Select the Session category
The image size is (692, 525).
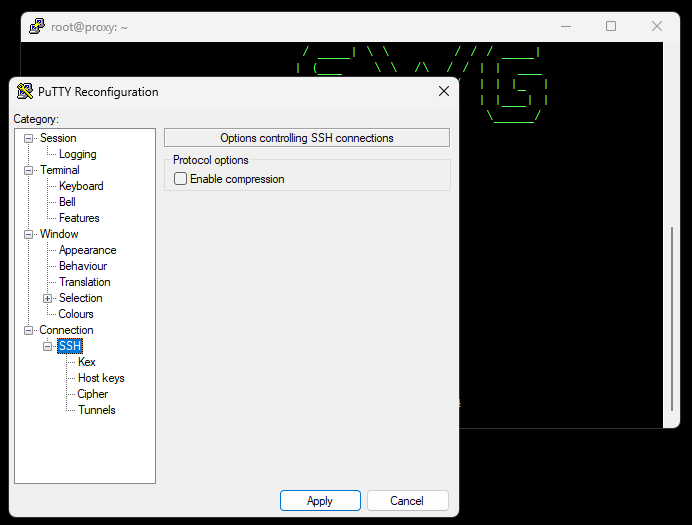pyautogui.click(x=58, y=138)
